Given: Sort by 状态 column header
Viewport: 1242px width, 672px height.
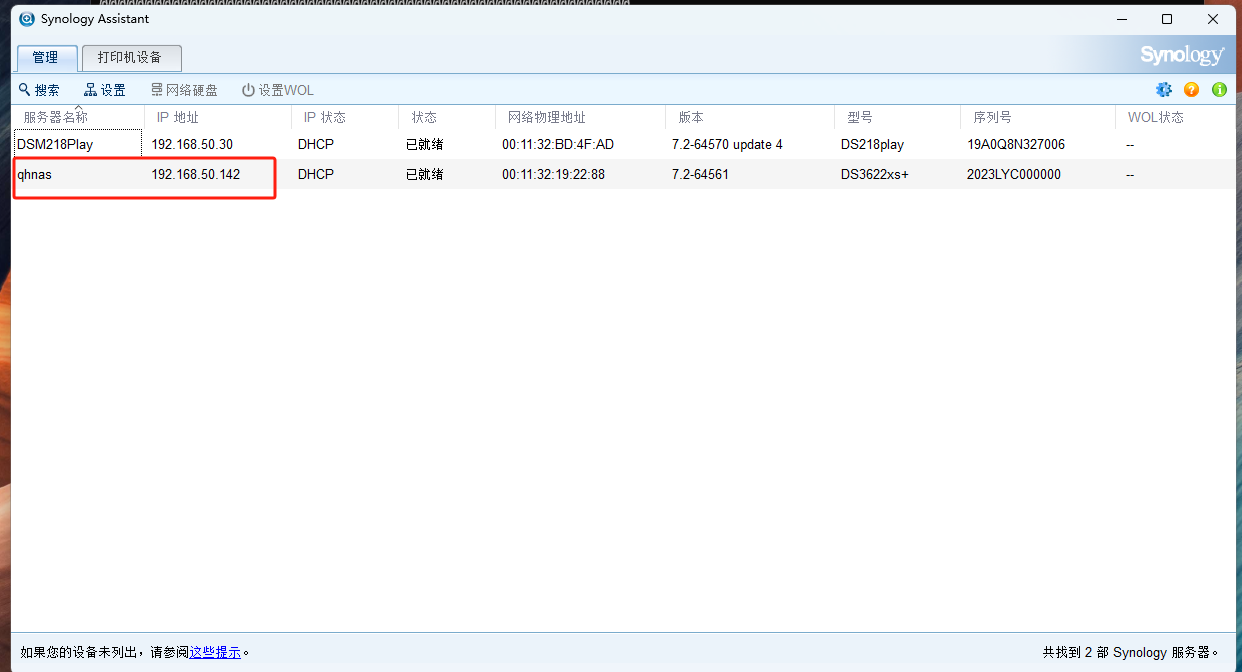Looking at the screenshot, I should tap(446, 117).
